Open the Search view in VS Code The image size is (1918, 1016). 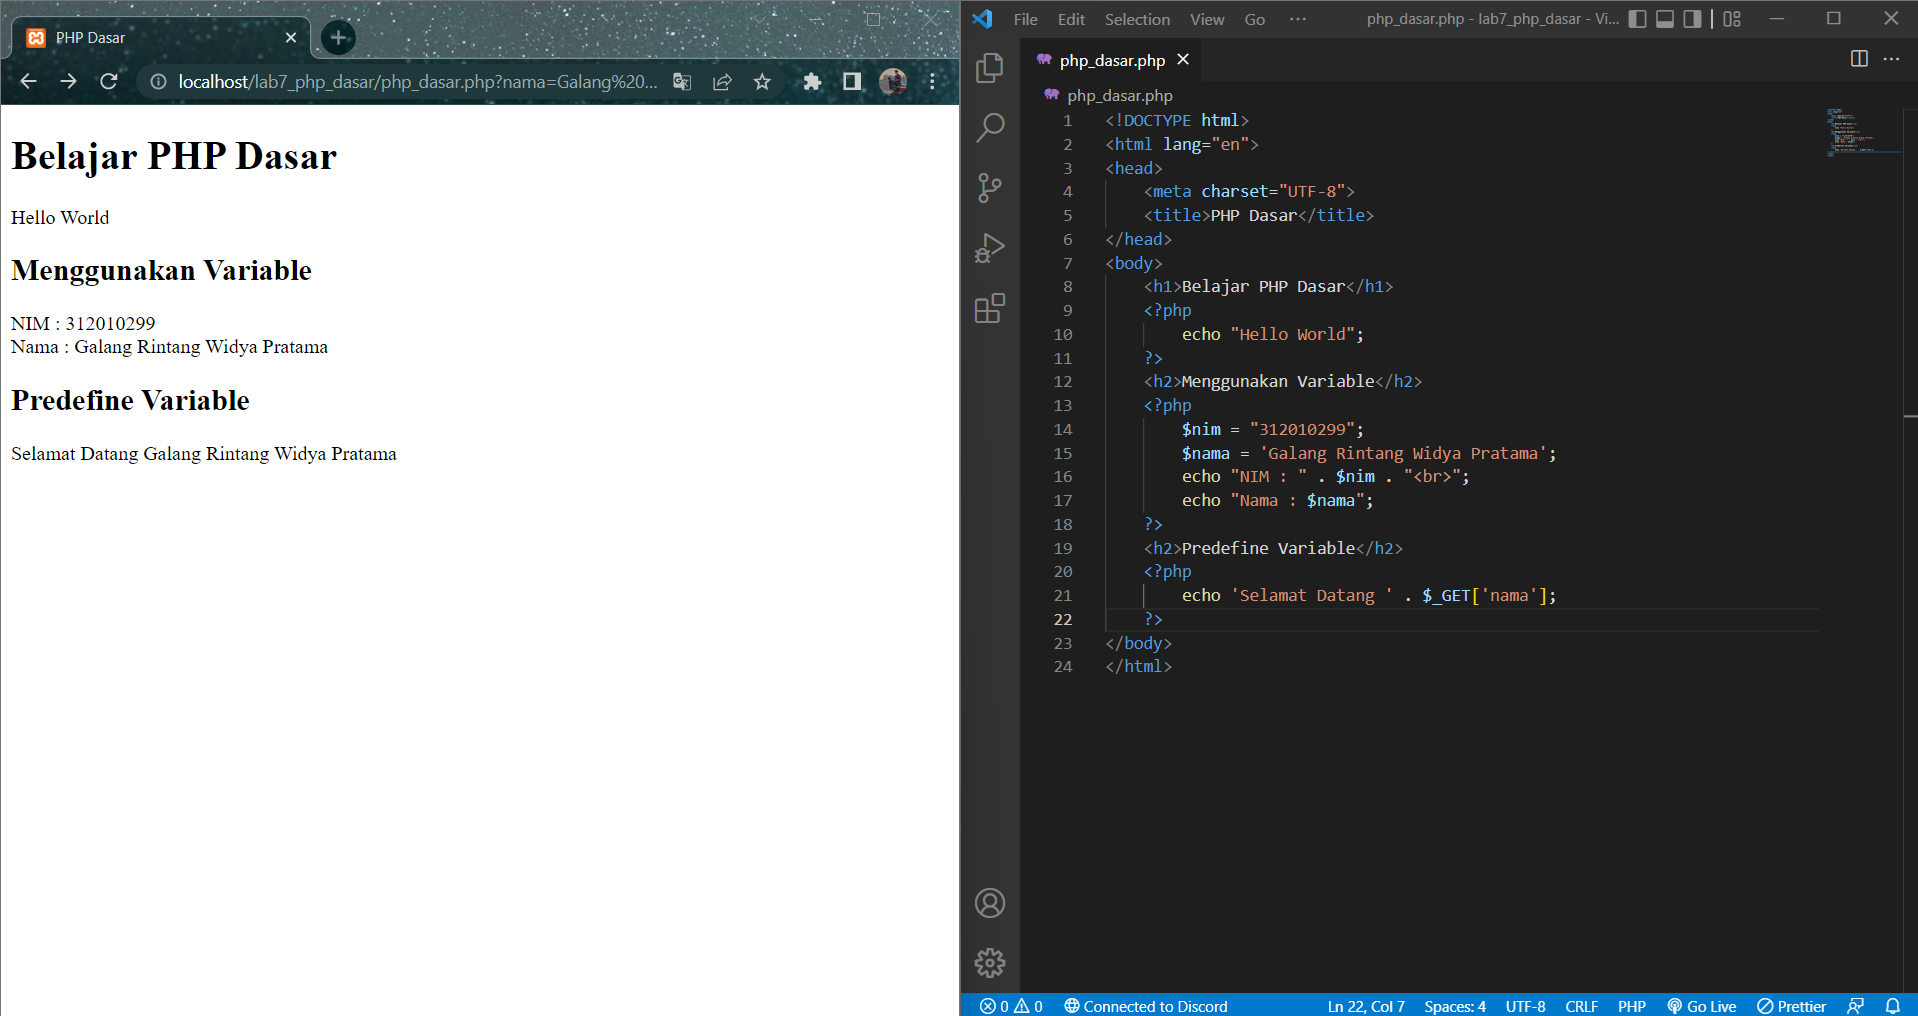tap(990, 127)
